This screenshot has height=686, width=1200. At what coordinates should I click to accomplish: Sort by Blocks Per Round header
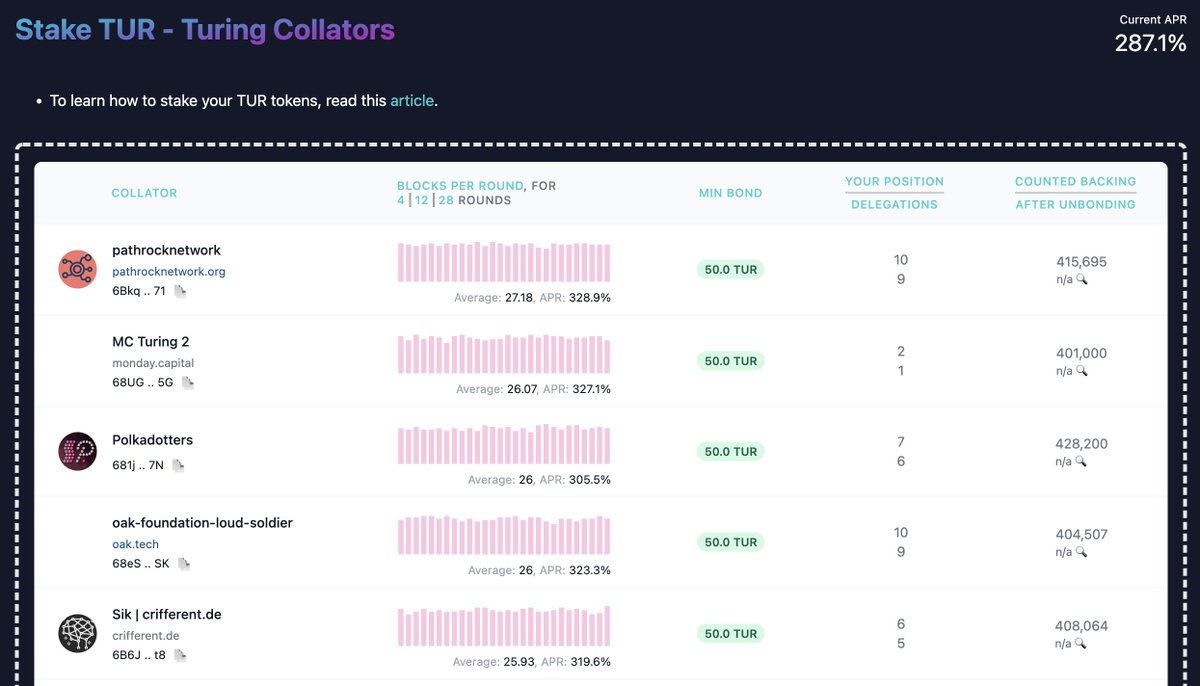pyautogui.click(x=460, y=186)
